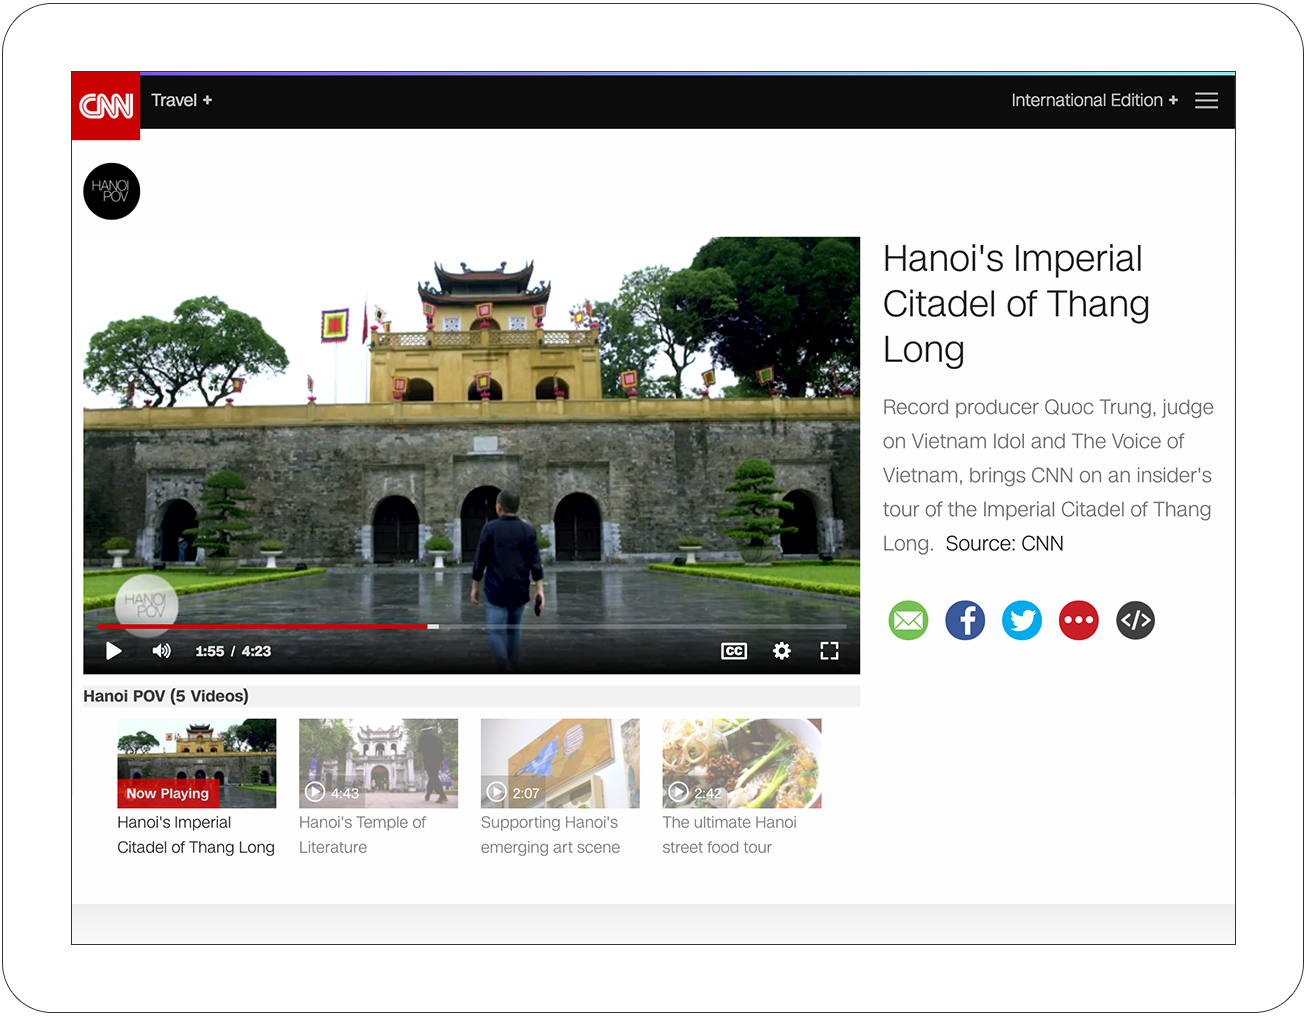Click the large article headline

click(1016, 304)
